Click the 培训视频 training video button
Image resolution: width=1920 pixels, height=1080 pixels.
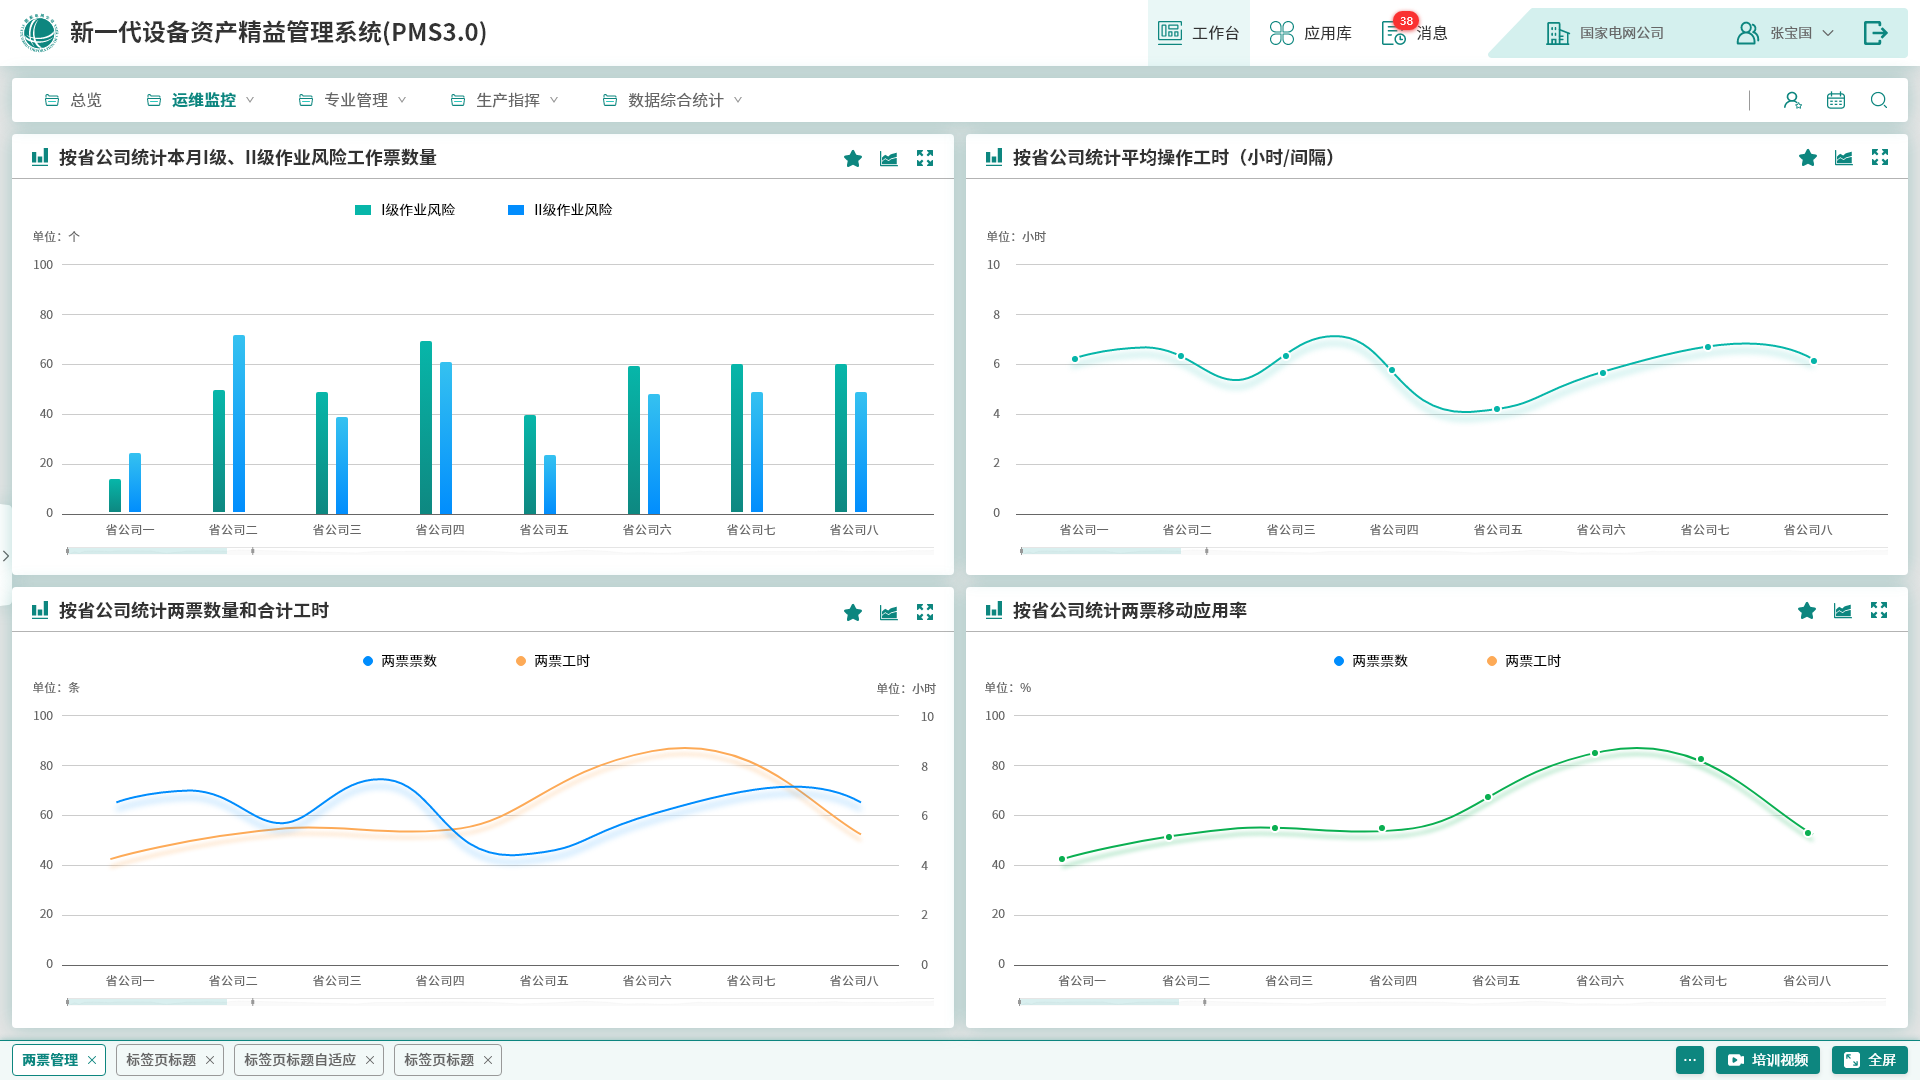pyautogui.click(x=1767, y=1060)
